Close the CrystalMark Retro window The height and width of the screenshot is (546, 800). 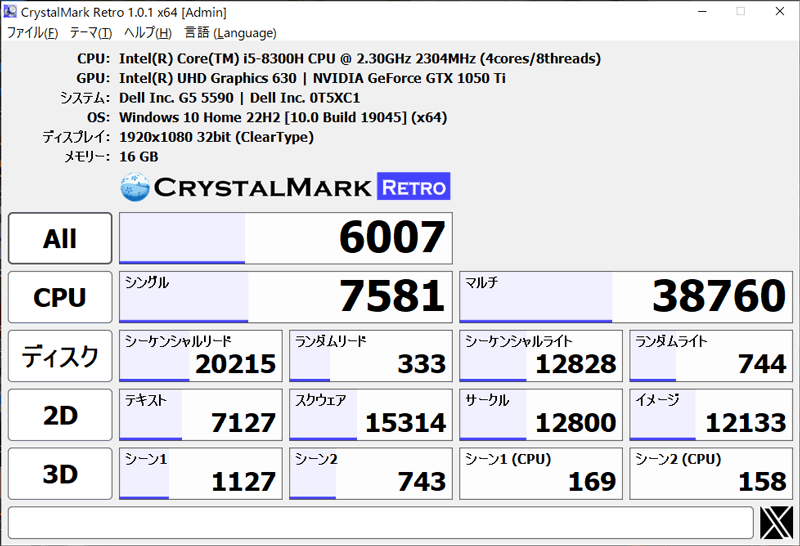(x=780, y=11)
